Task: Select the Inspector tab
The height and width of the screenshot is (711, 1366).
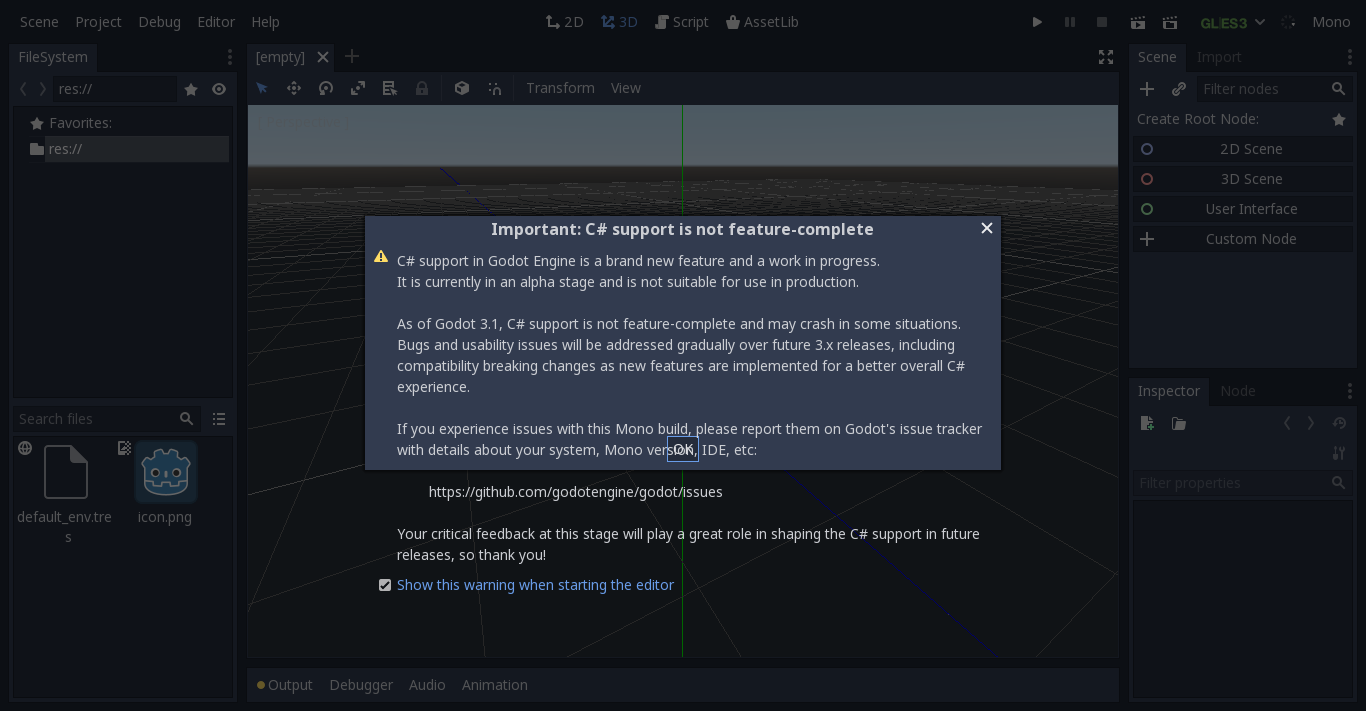Action: pos(1168,391)
